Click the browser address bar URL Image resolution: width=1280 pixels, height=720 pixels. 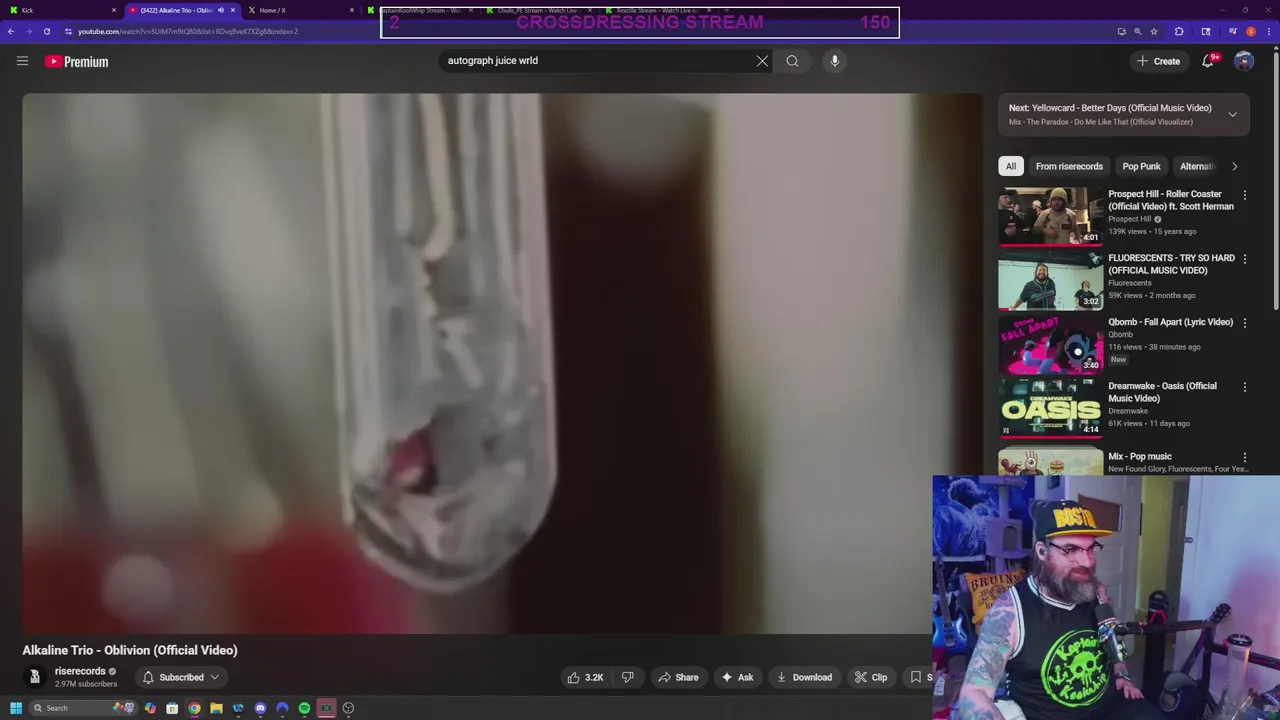[x=188, y=31]
